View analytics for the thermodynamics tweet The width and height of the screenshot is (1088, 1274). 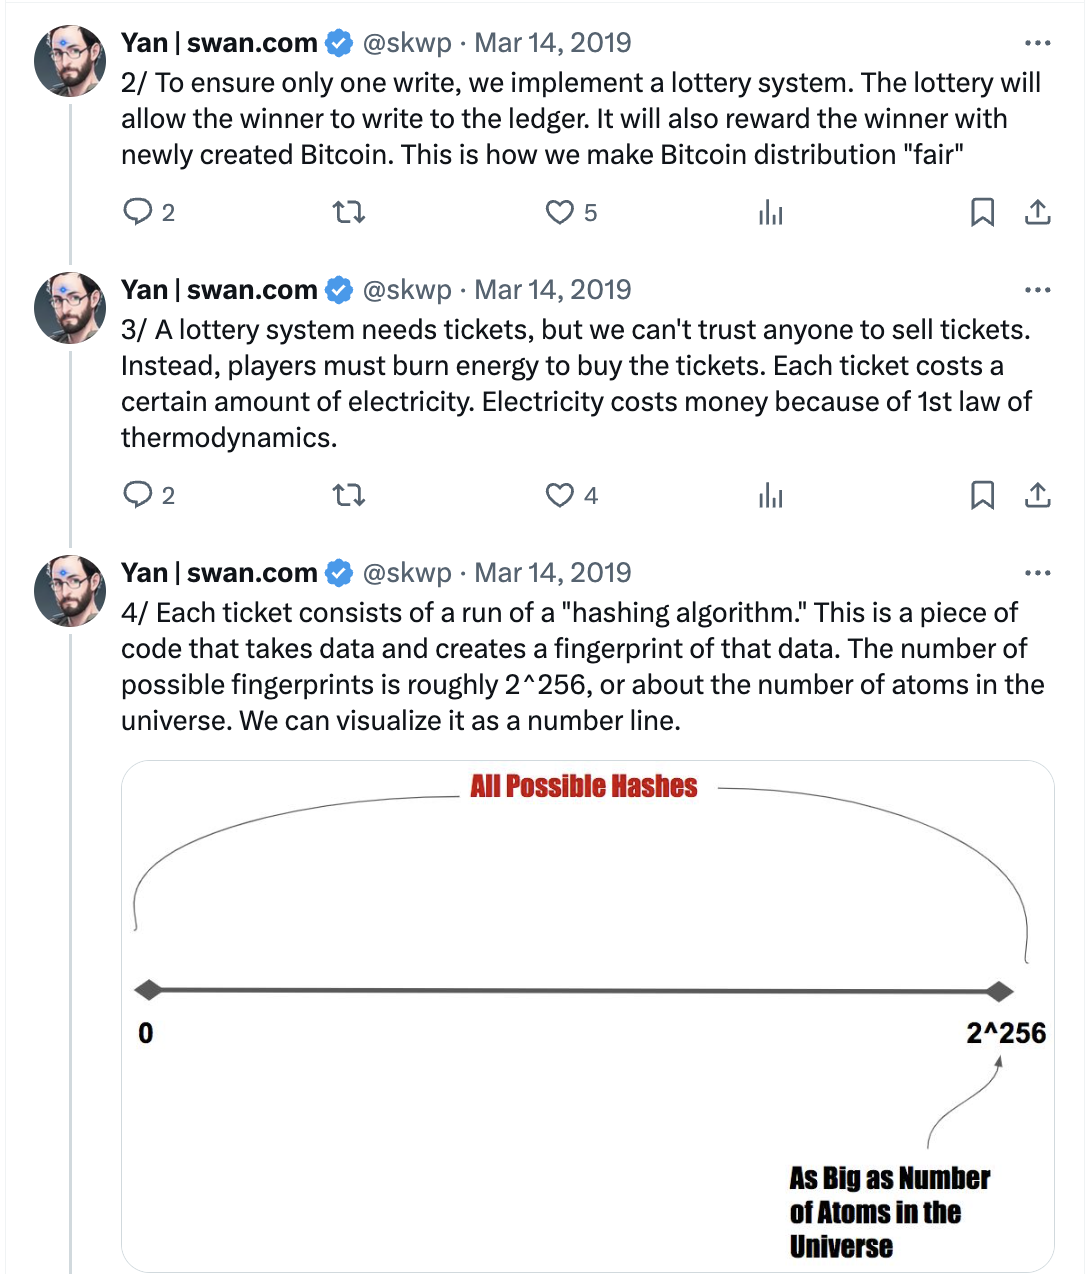click(770, 495)
